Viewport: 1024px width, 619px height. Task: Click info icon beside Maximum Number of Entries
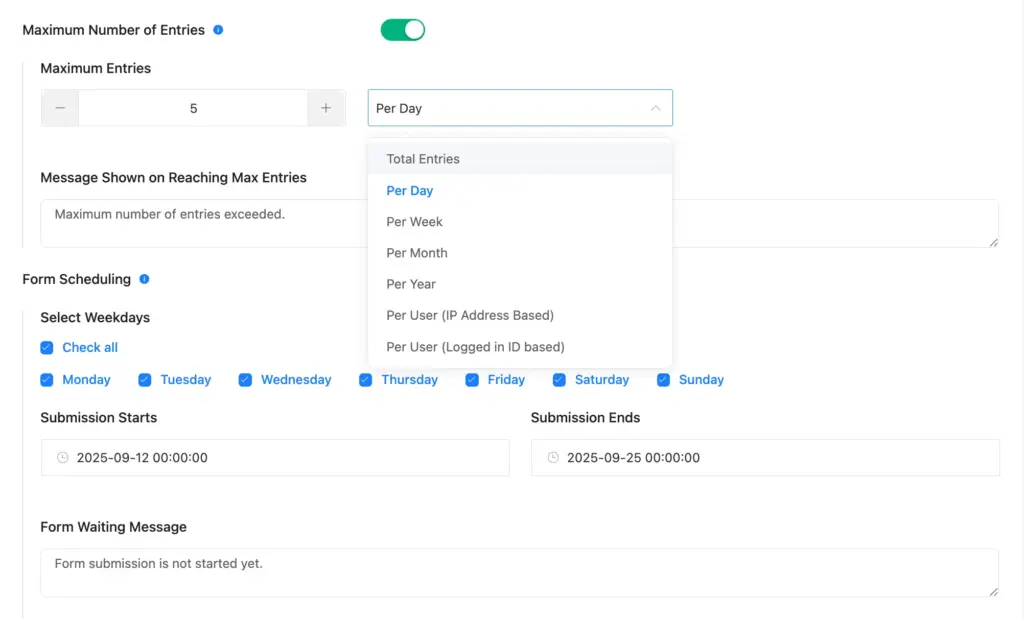pyautogui.click(x=218, y=30)
